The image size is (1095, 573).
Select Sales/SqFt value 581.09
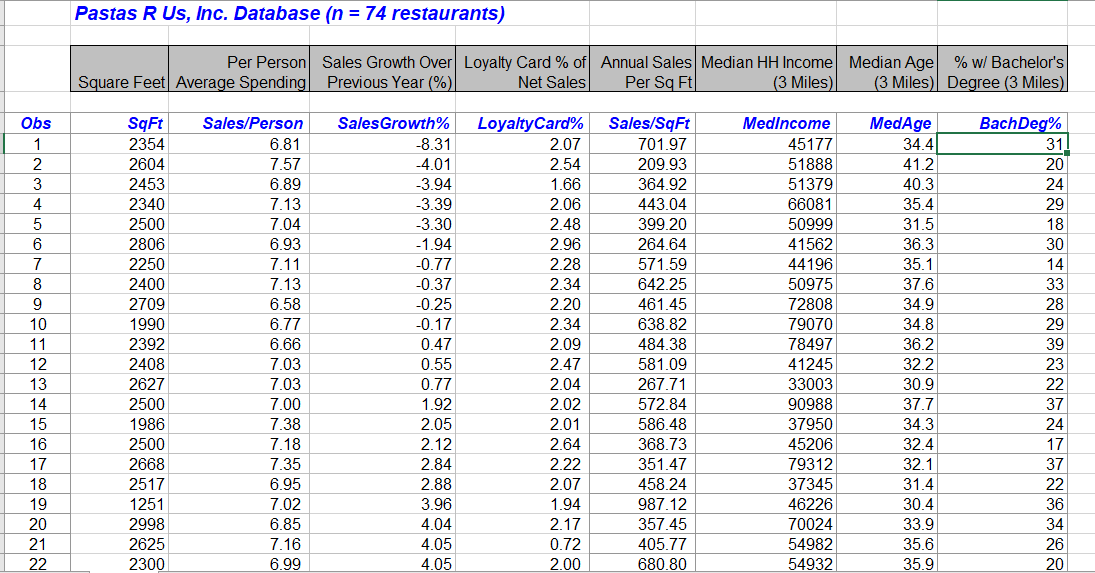642,364
